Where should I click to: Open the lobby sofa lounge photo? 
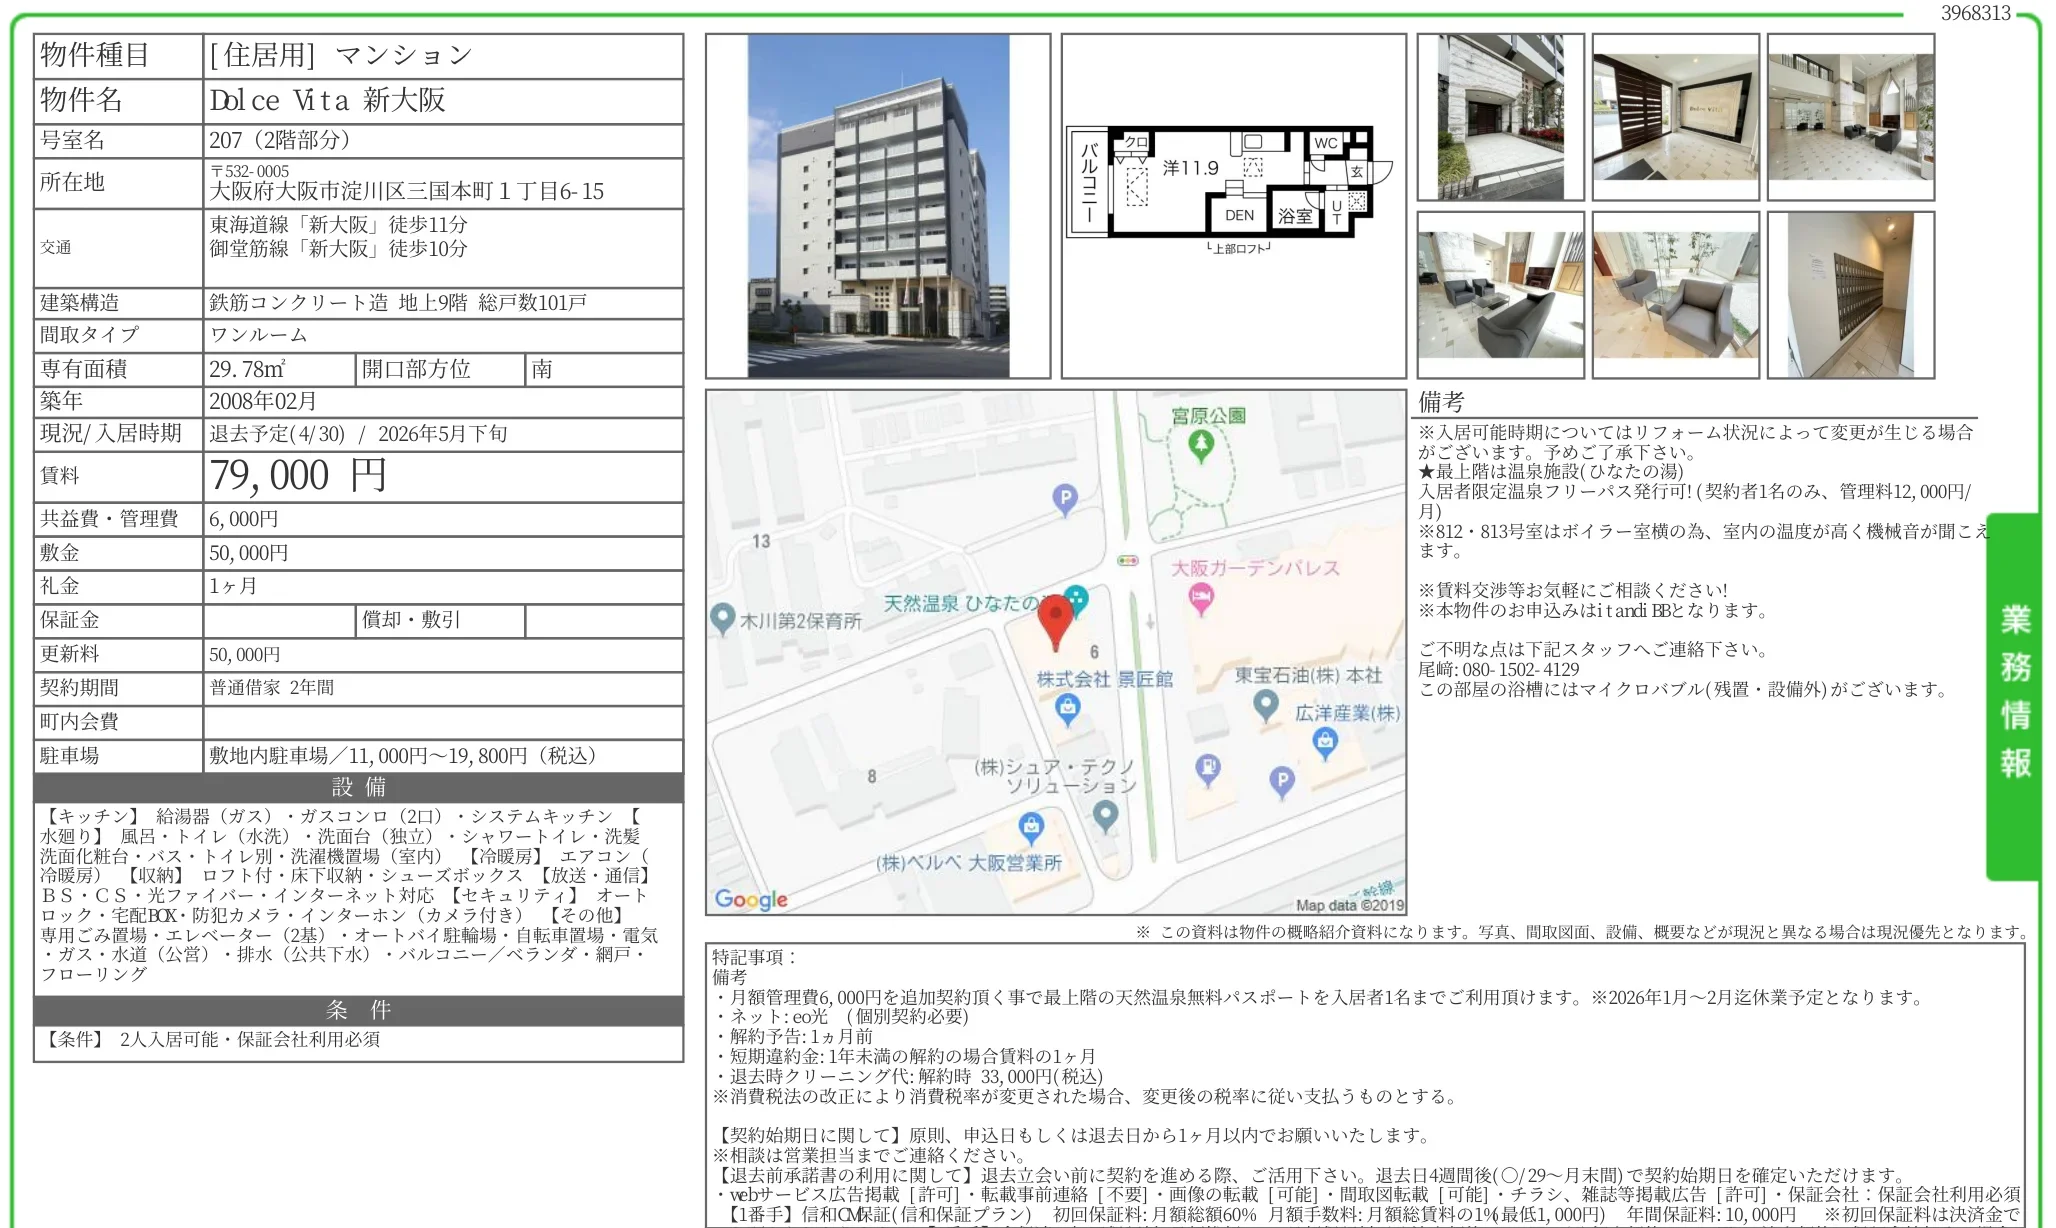tap(1500, 295)
